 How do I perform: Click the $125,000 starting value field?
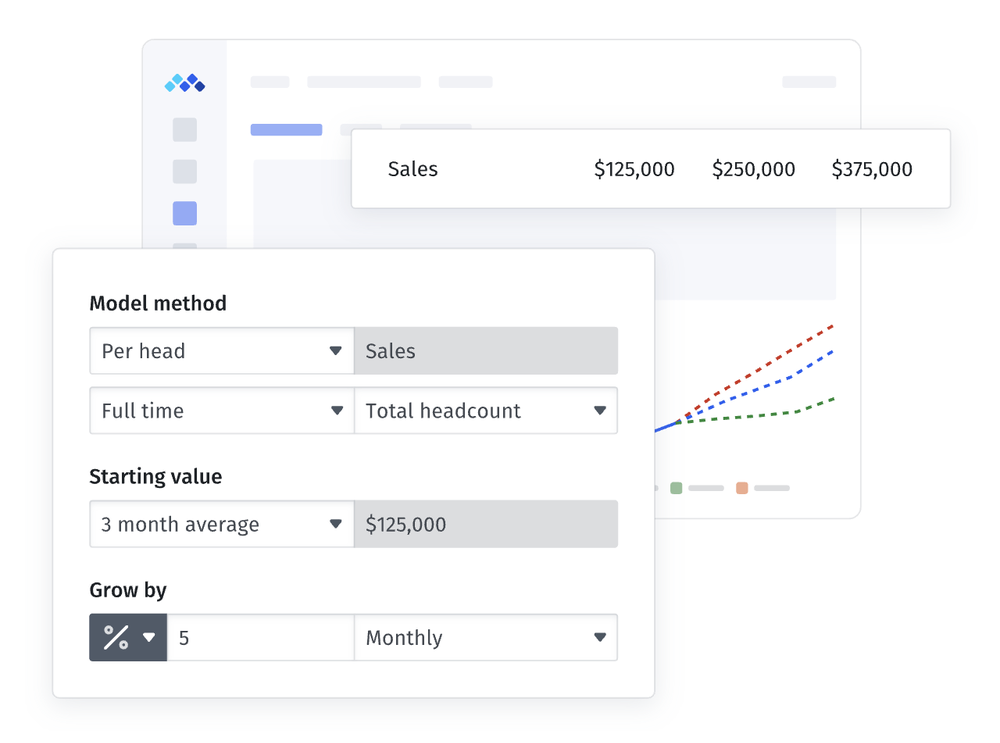click(x=486, y=524)
